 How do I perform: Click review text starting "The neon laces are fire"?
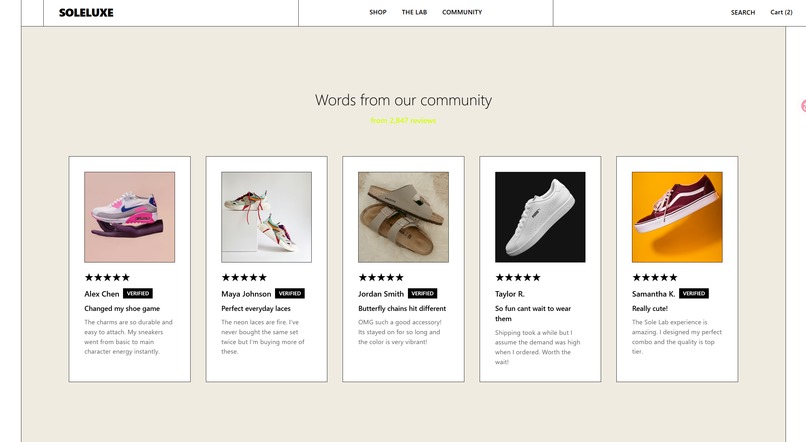263,337
